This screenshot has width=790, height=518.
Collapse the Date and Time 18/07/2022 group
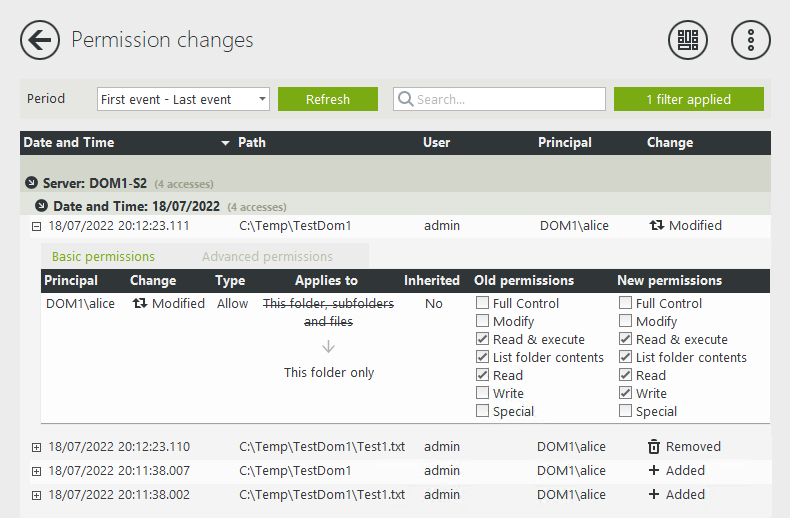click(x=41, y=206)
